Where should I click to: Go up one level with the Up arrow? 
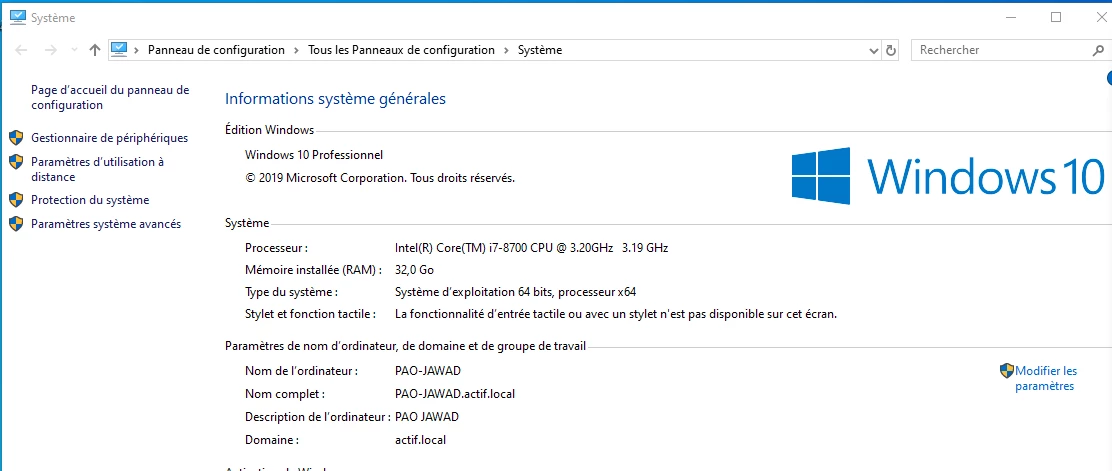[x=95, y=50]
